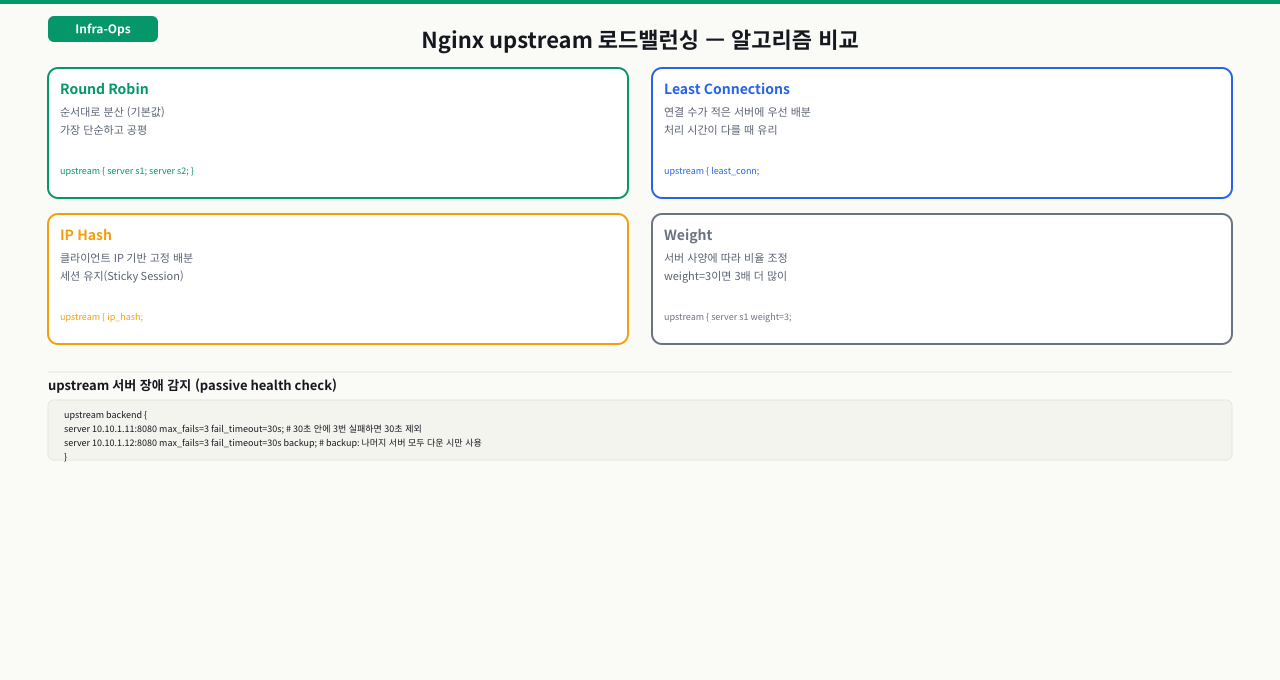Click the IP Hash card heading
The width and height of the screenshot is (1280, 680).
click(86, 235)
